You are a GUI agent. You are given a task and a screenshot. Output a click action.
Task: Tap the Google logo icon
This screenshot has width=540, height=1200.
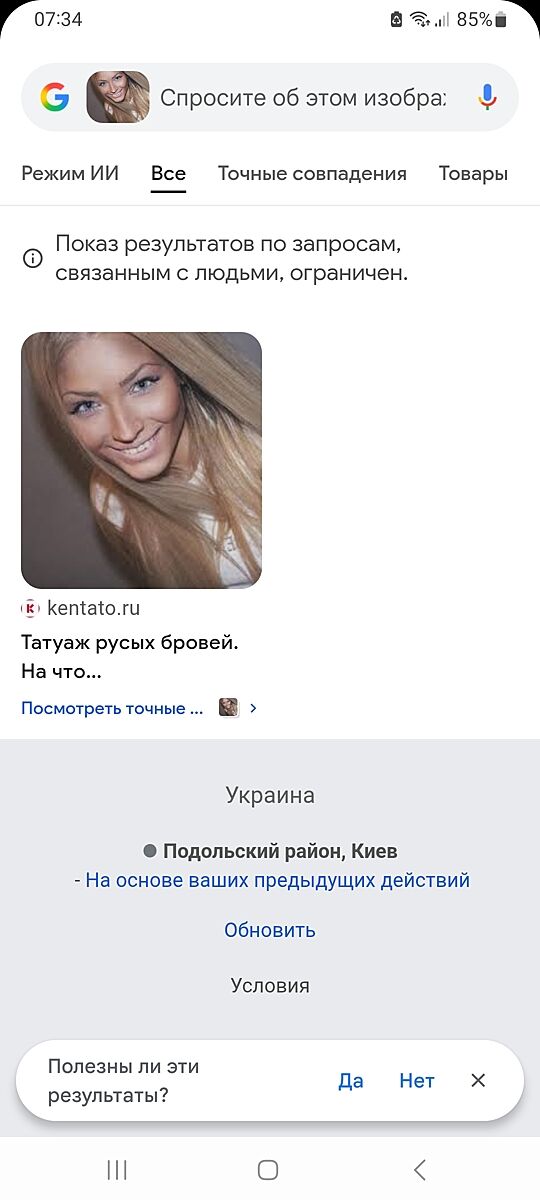(54, 97)
